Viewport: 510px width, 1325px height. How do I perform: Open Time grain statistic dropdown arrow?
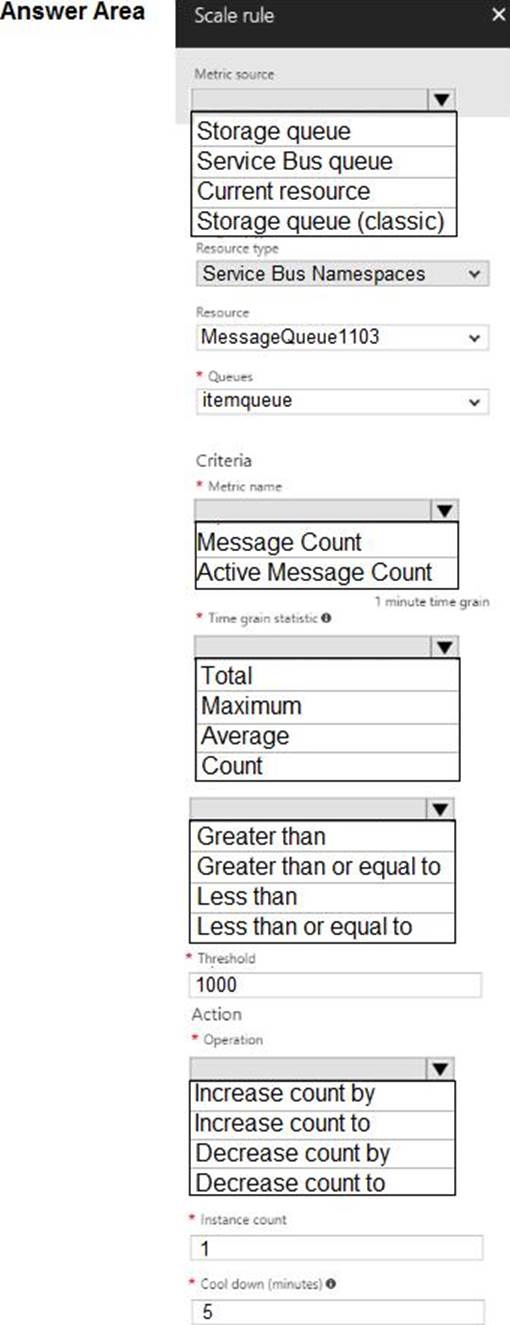tap(445, 648)
